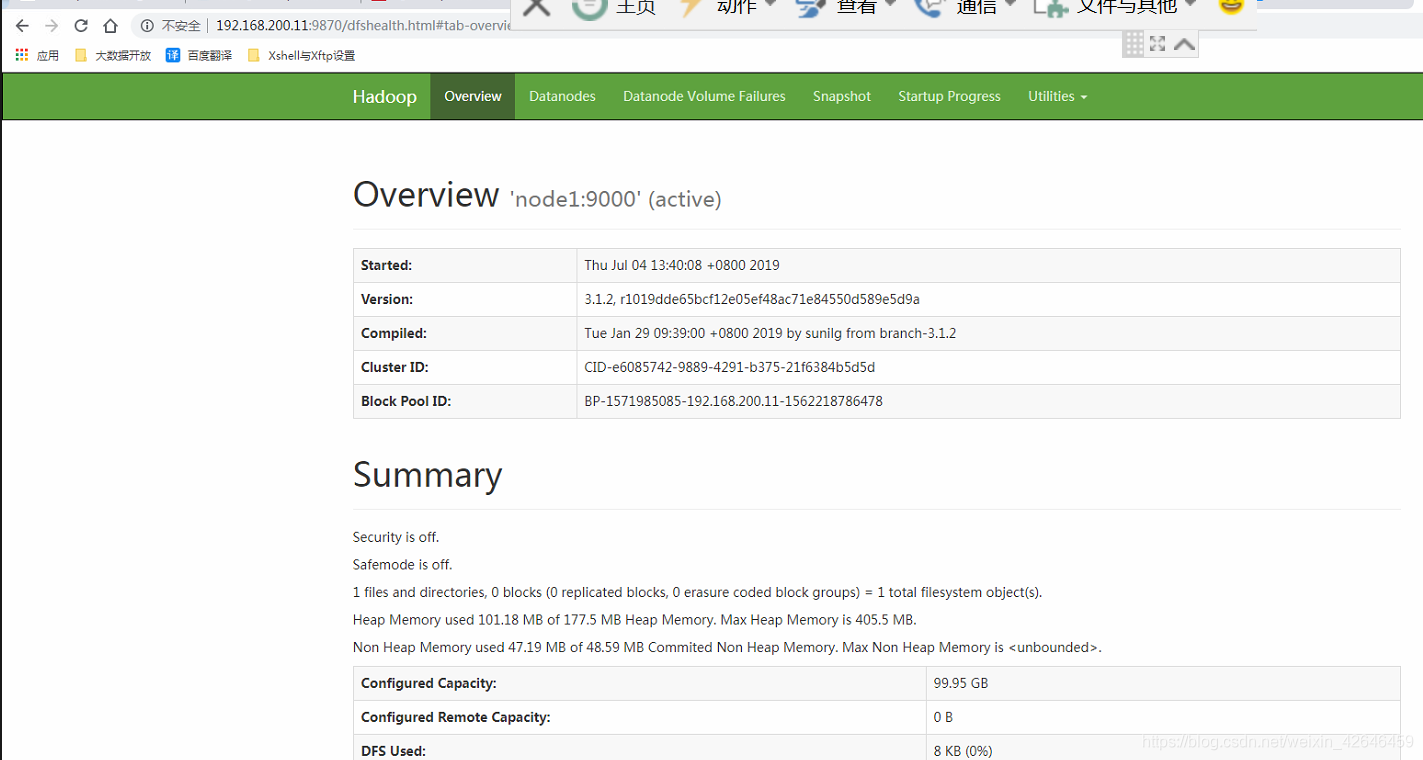Screen dimensions: 1423x760
Task: Reload the current page
Action: tap(81, 26)
